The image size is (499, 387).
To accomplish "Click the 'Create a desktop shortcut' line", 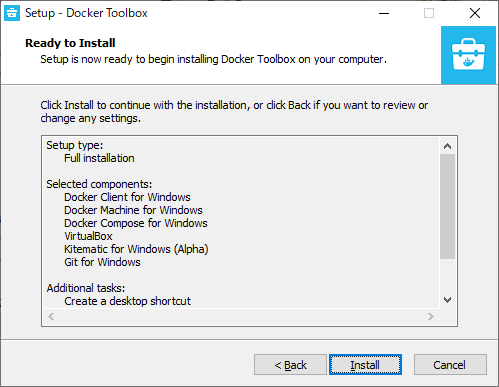I will point(127,301).
